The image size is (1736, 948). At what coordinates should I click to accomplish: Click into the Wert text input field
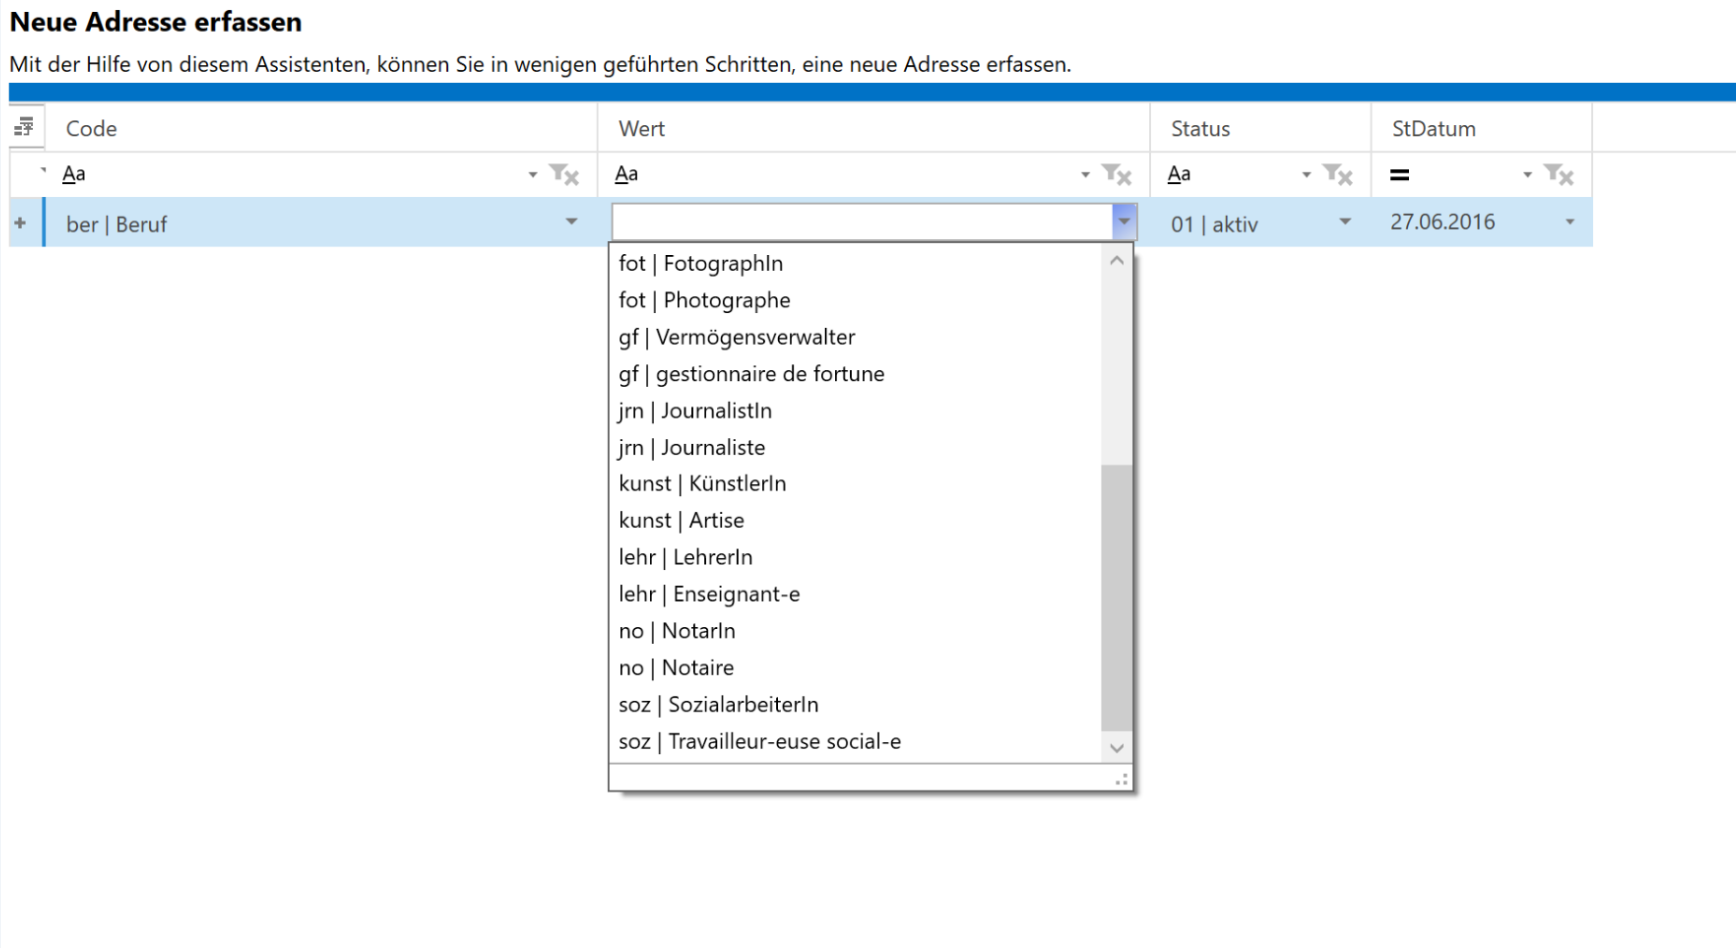pyautogui.click(x=860, y=222)
